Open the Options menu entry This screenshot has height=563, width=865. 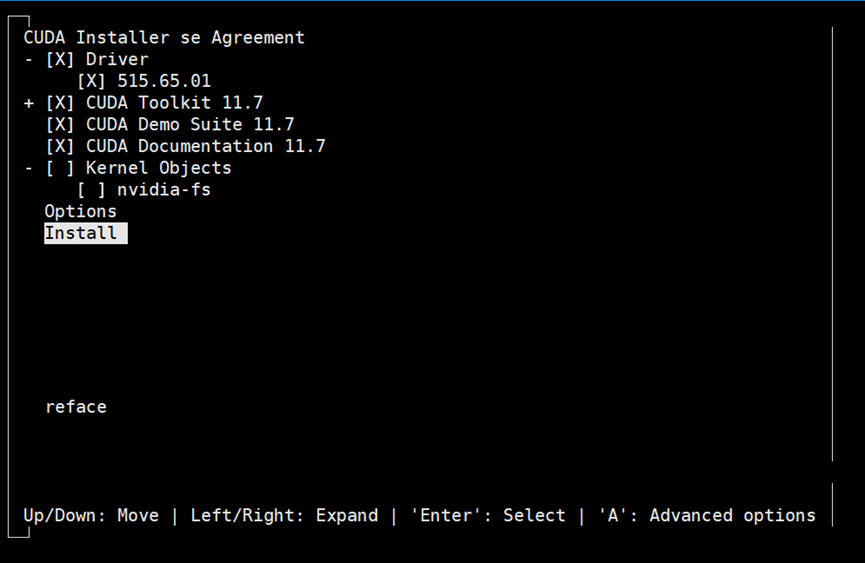point(80,212)
